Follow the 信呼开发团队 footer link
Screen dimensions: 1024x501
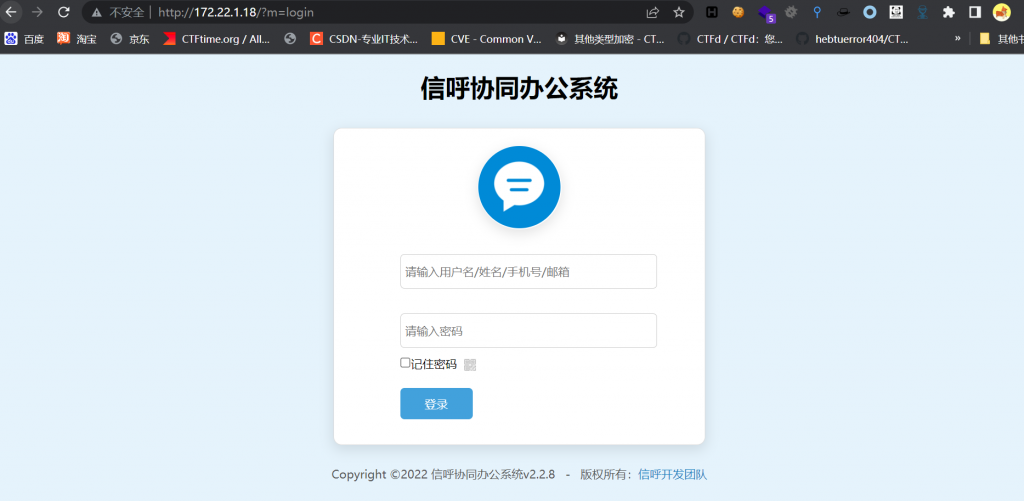tap(672, 474)
